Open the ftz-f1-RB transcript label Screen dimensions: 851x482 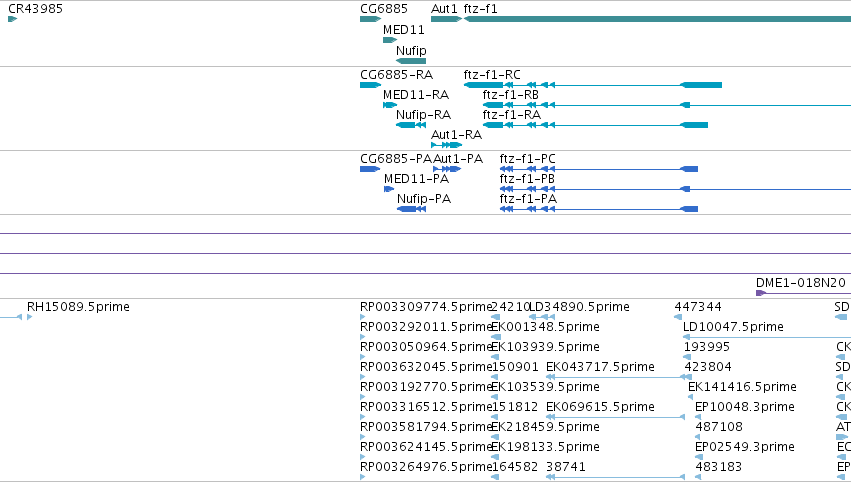click(x=511, y=95)
